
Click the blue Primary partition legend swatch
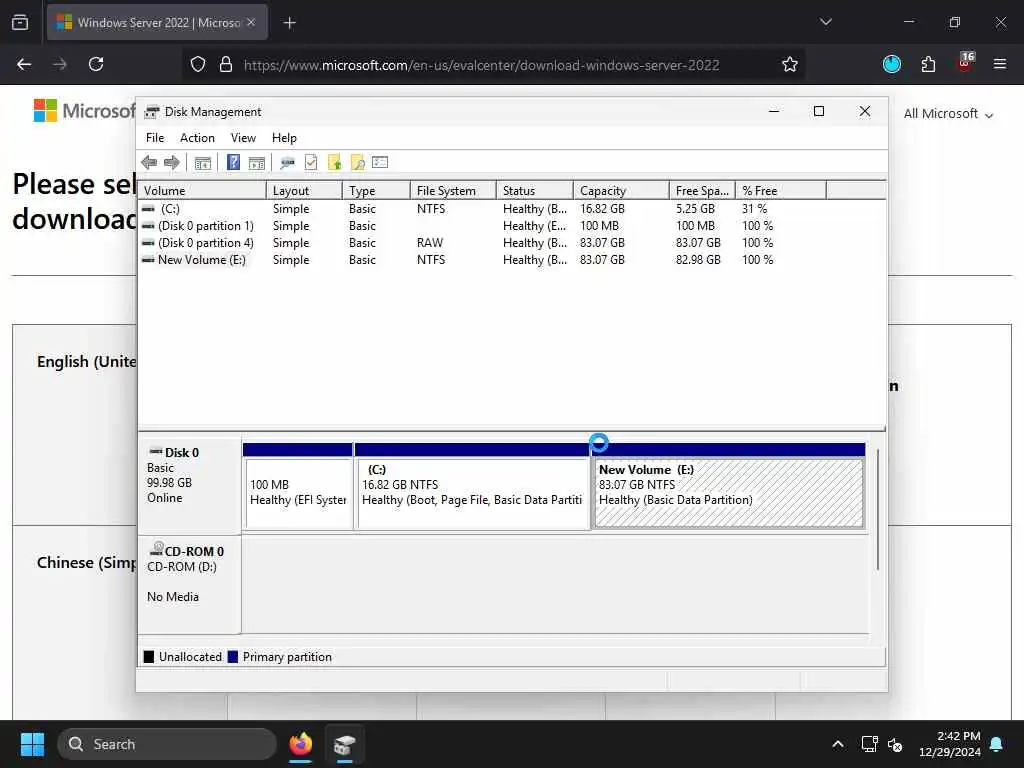232,657
